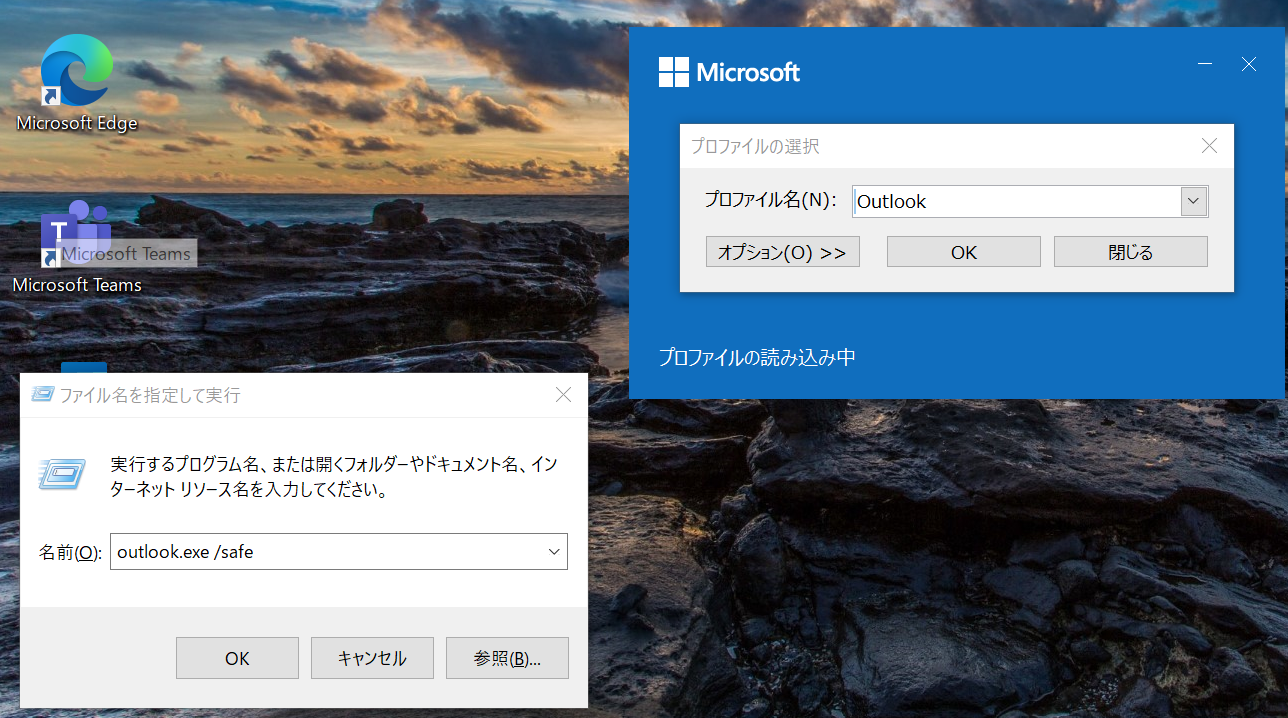
Task: Confirm profile with OK in profile dialog
Action: click(x=963, y=252)
